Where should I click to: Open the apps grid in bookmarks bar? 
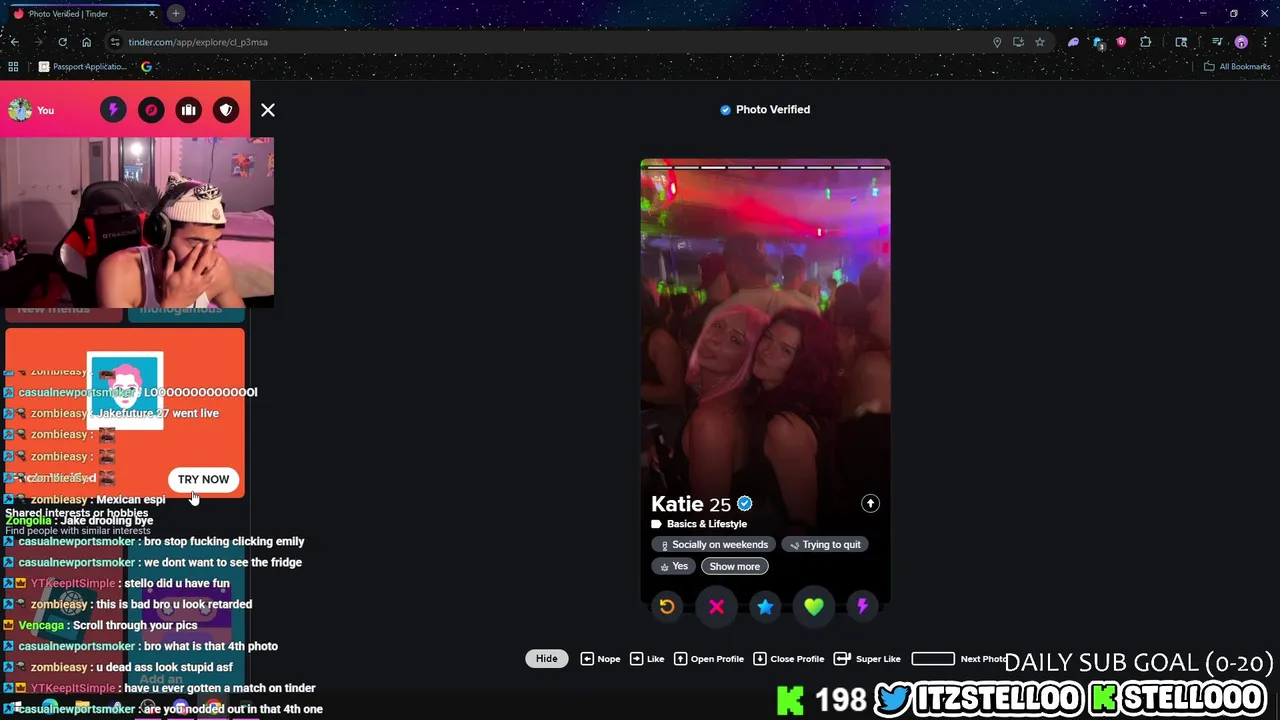point(13,67)
